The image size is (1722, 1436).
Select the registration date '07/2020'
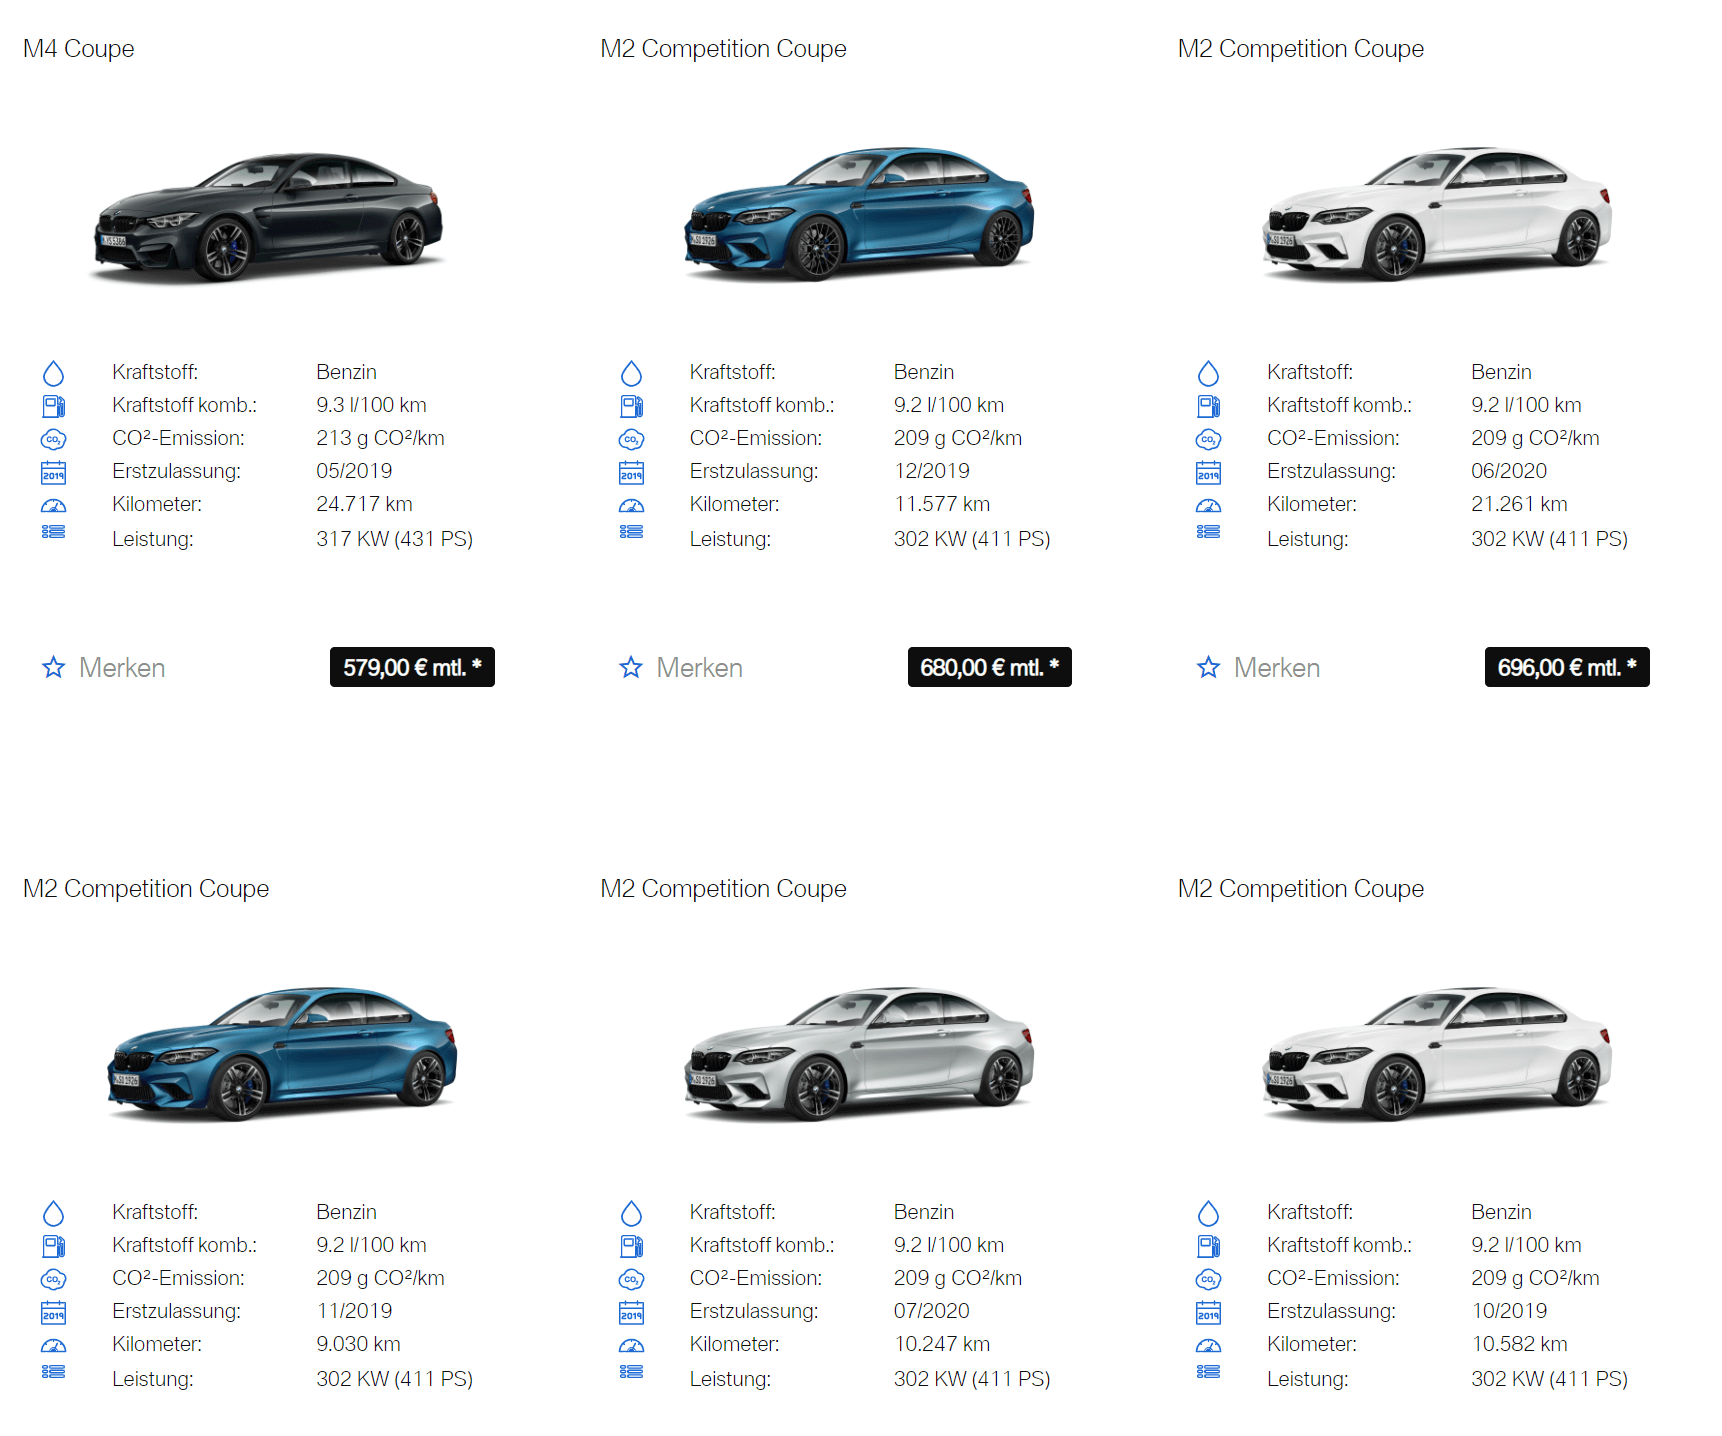click(932, 1311)
